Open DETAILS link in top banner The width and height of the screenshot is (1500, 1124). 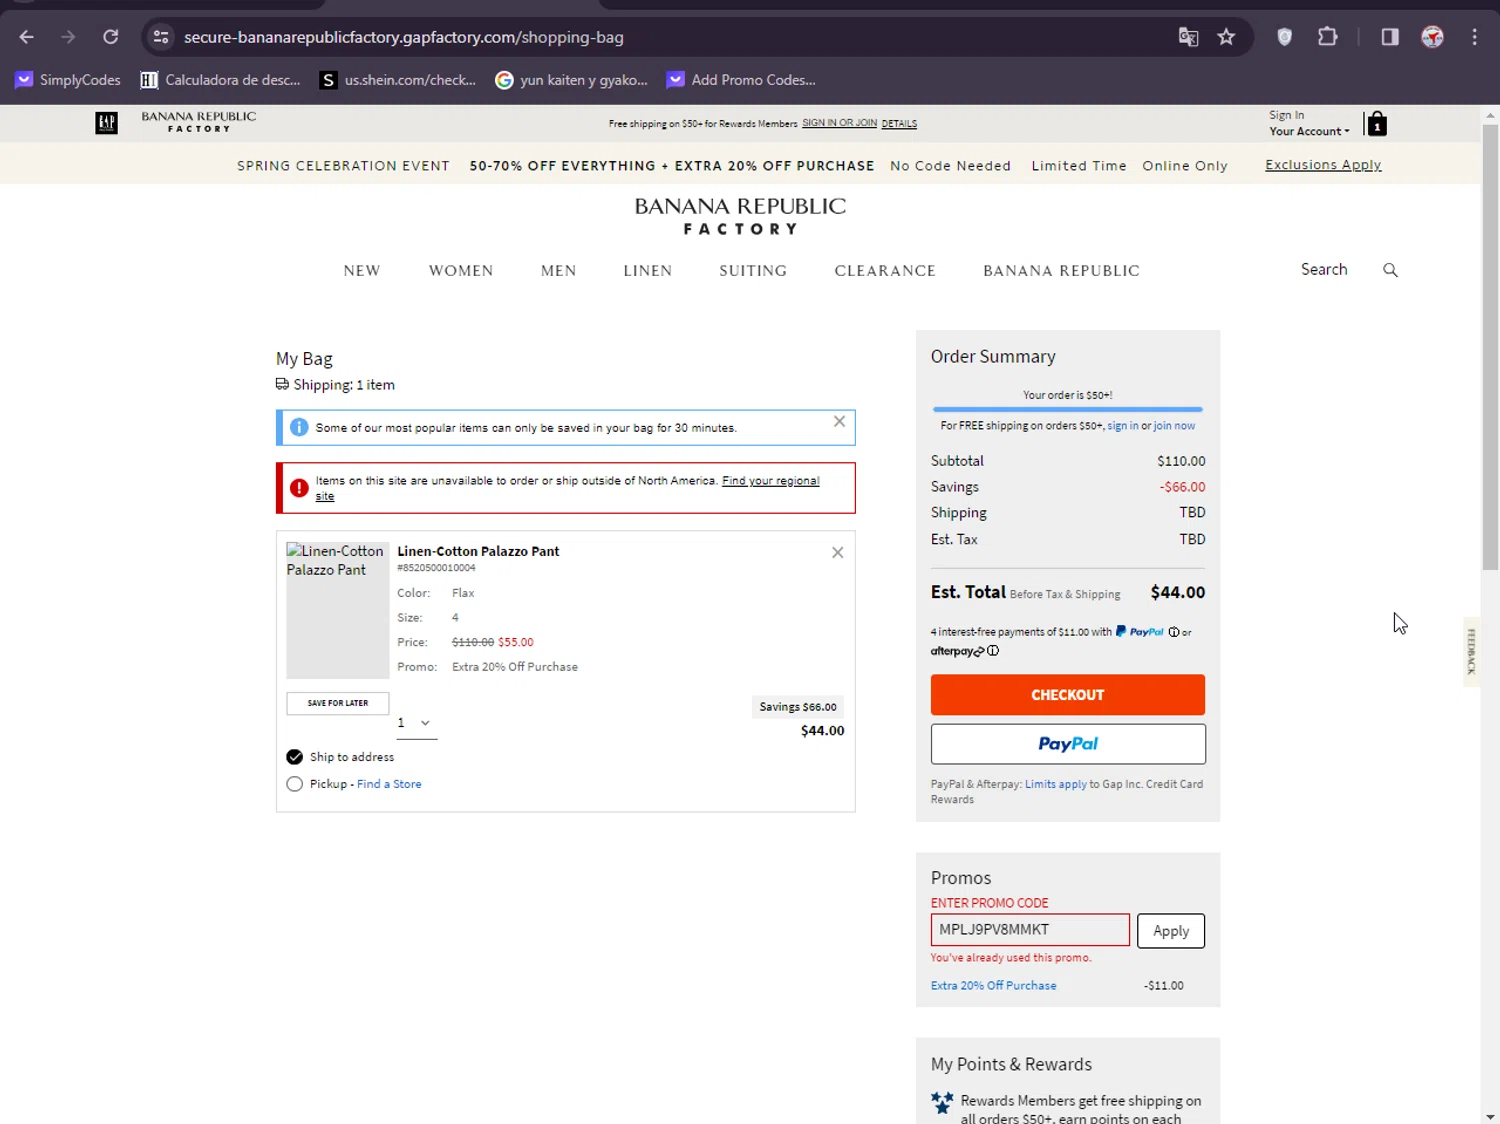[899, 124]
